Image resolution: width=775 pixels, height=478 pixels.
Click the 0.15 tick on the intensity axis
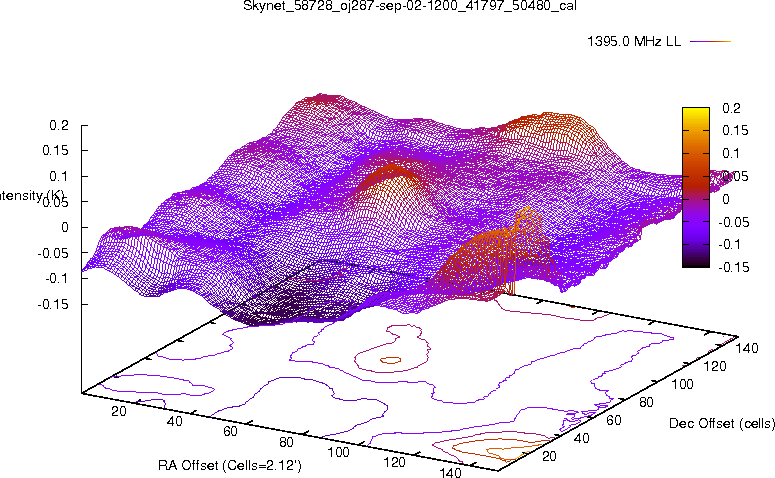55,150
